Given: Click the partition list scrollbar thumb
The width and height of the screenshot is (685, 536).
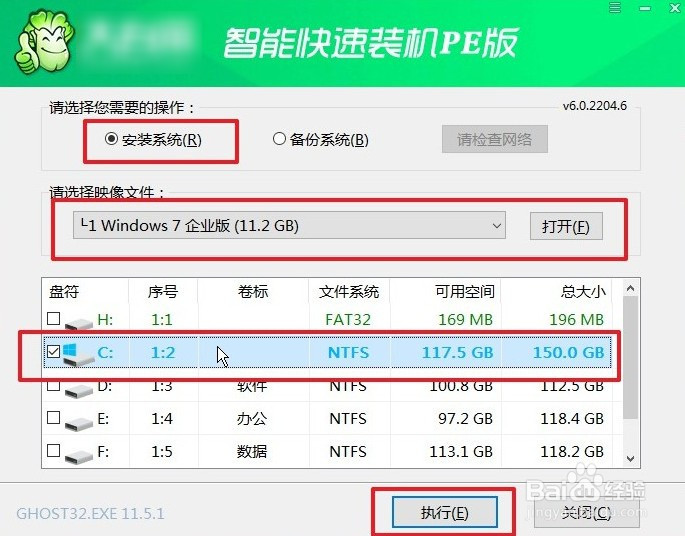Looking at the screenshot, I should (630, 358).
